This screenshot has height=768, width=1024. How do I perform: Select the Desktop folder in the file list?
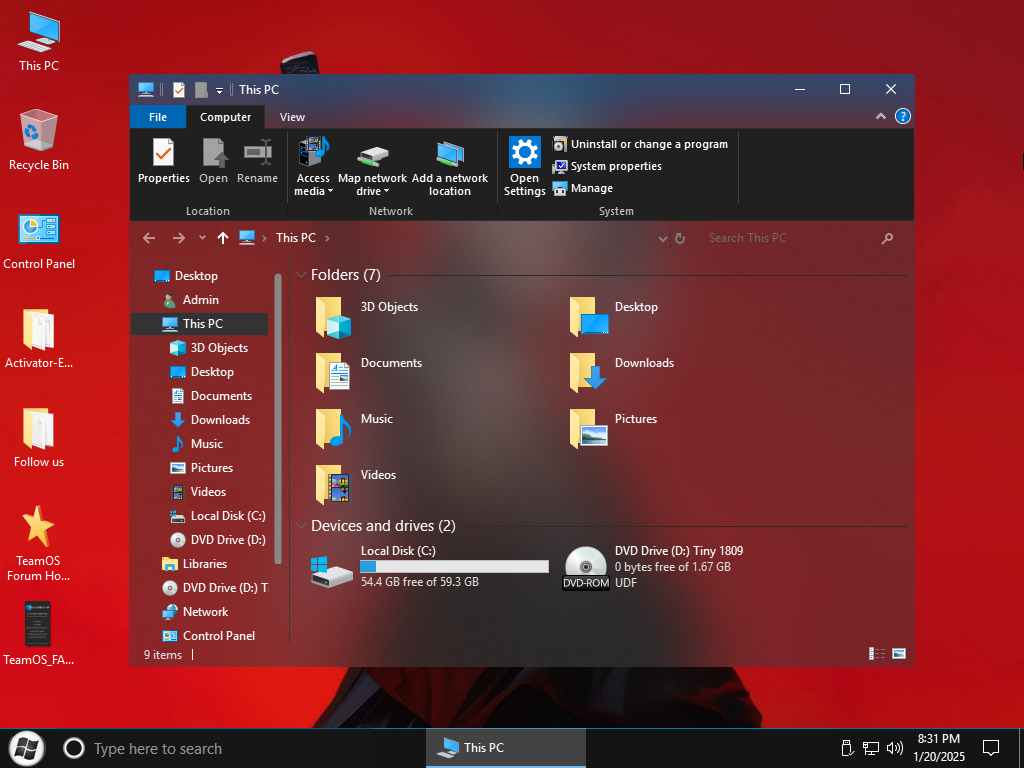(614, 317)
